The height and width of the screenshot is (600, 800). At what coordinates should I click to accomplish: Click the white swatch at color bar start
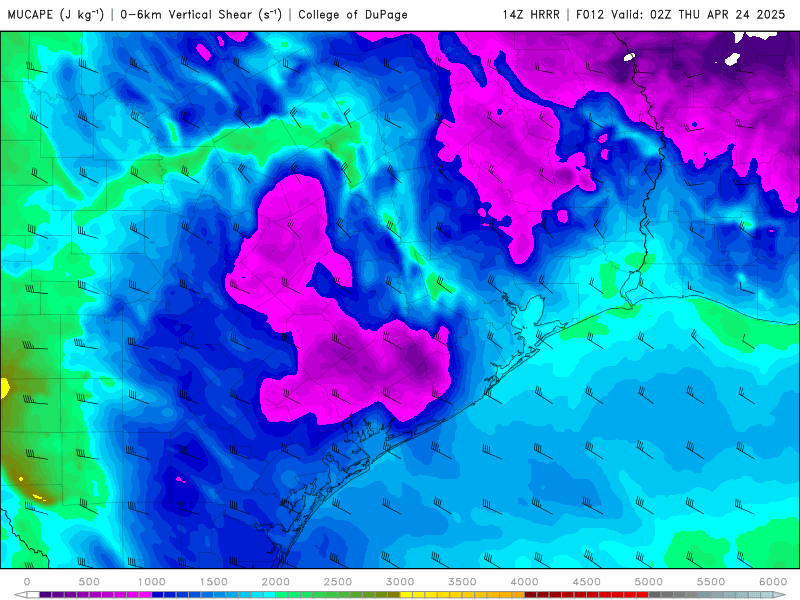(33, 595)
